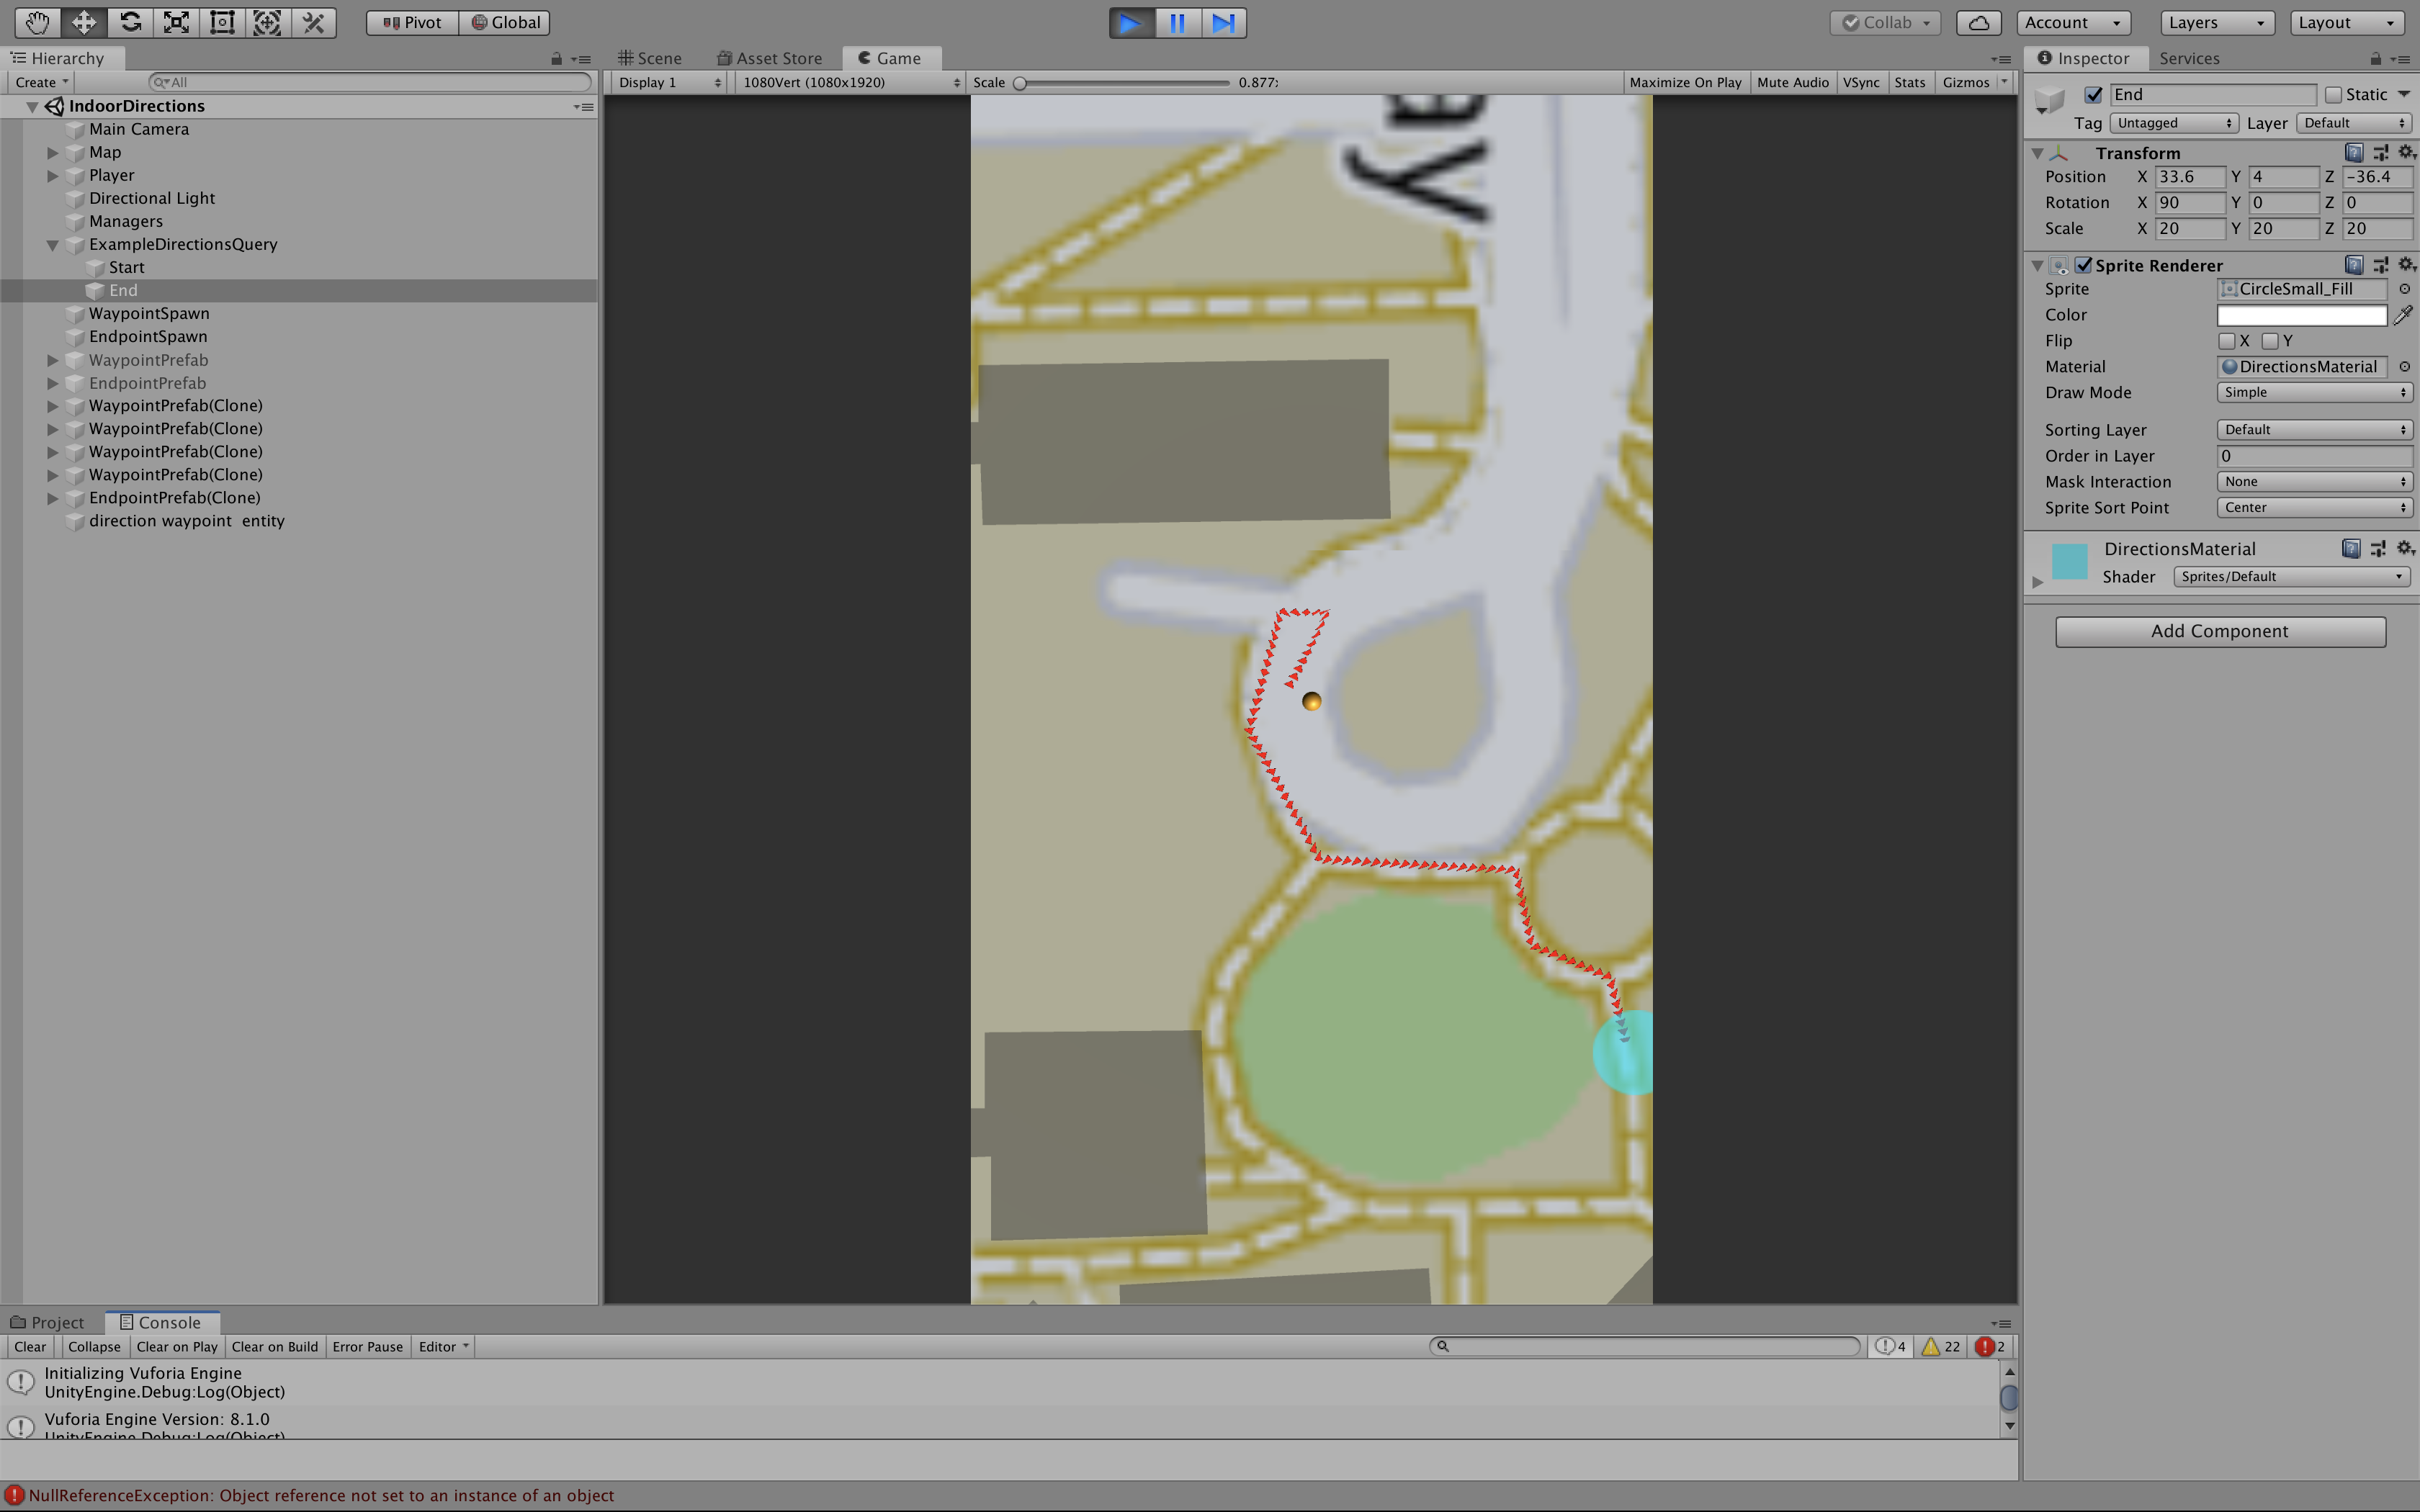Switch to the Scene tab
The height and width of the screenshot is (1512, 2420).
(x=650, y=58)
